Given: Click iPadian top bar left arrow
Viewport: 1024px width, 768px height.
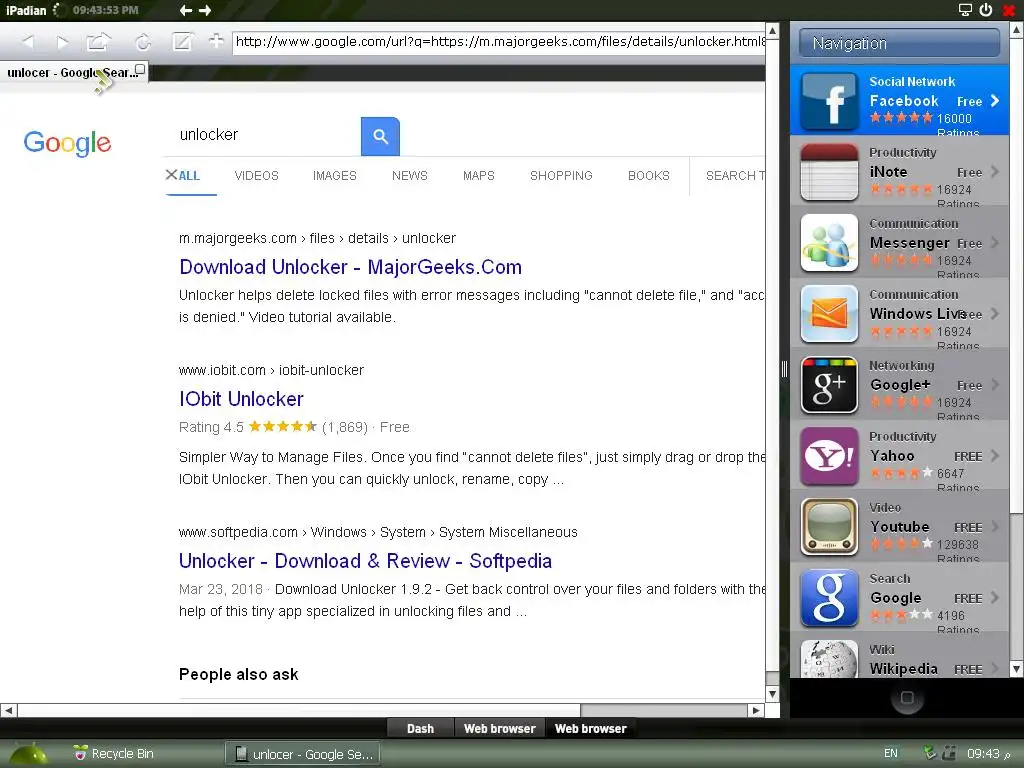Looking at the screenshot, I should click(x=185, y=10).
